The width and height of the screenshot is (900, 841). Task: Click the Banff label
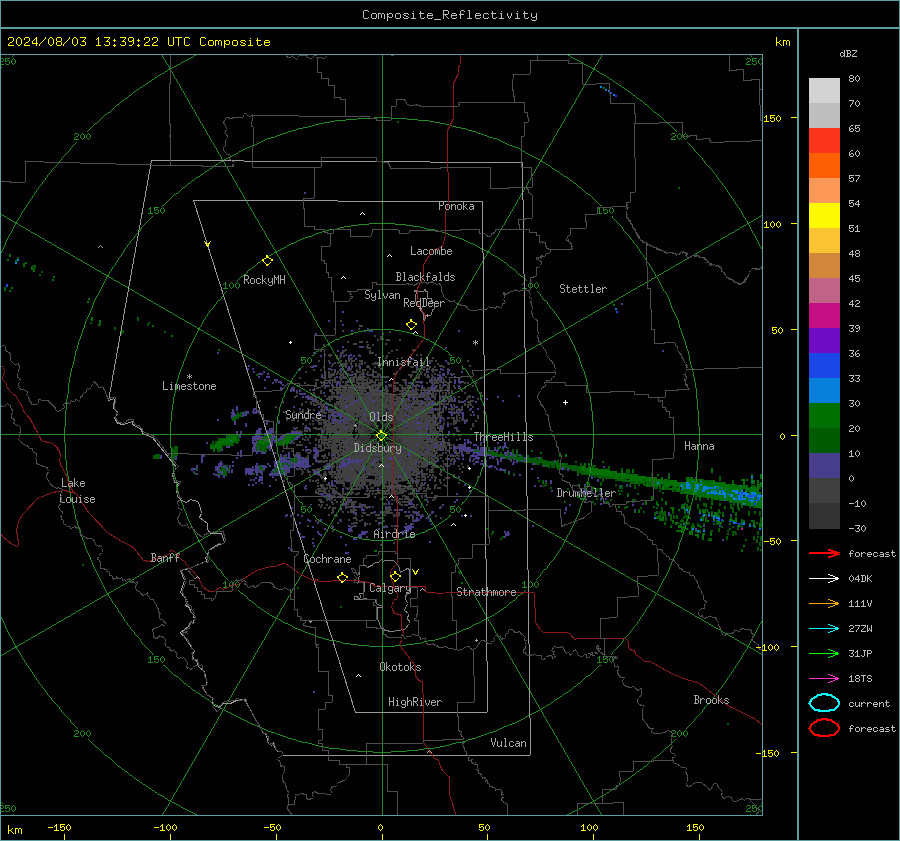(x=165, y=557)
